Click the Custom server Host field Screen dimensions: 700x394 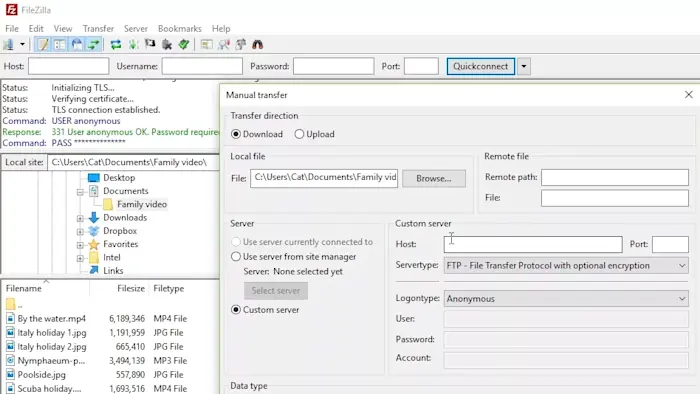[533, 245]
